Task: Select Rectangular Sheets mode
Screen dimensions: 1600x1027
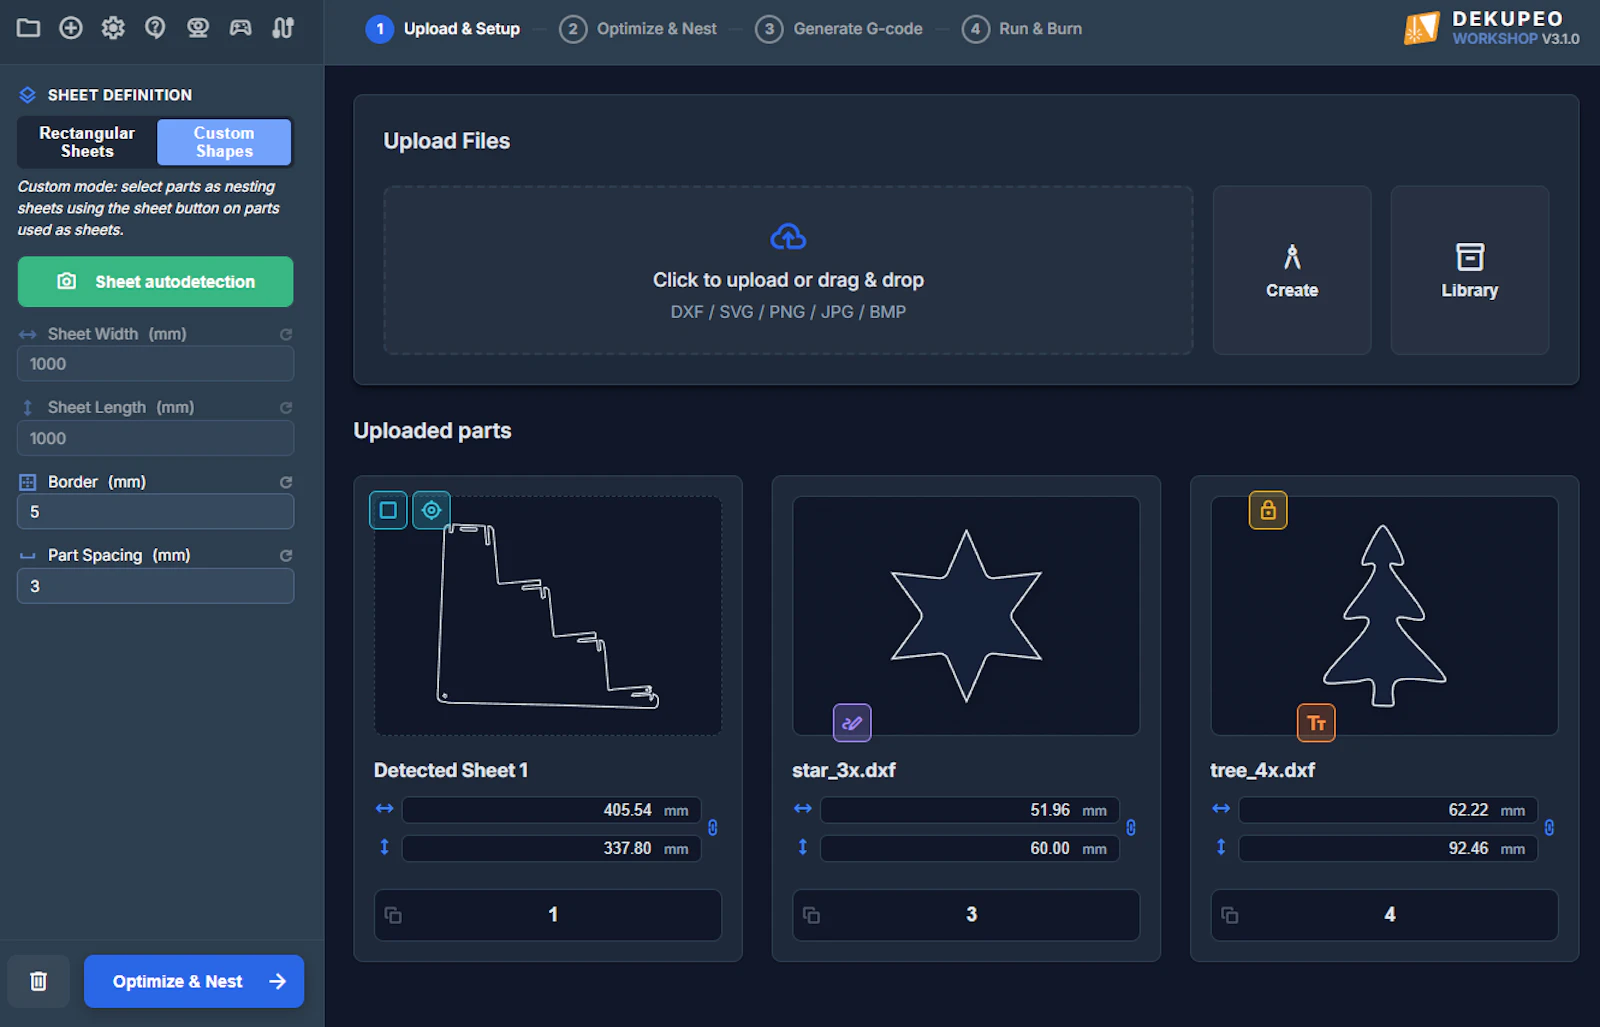Action: coord(87,142)
